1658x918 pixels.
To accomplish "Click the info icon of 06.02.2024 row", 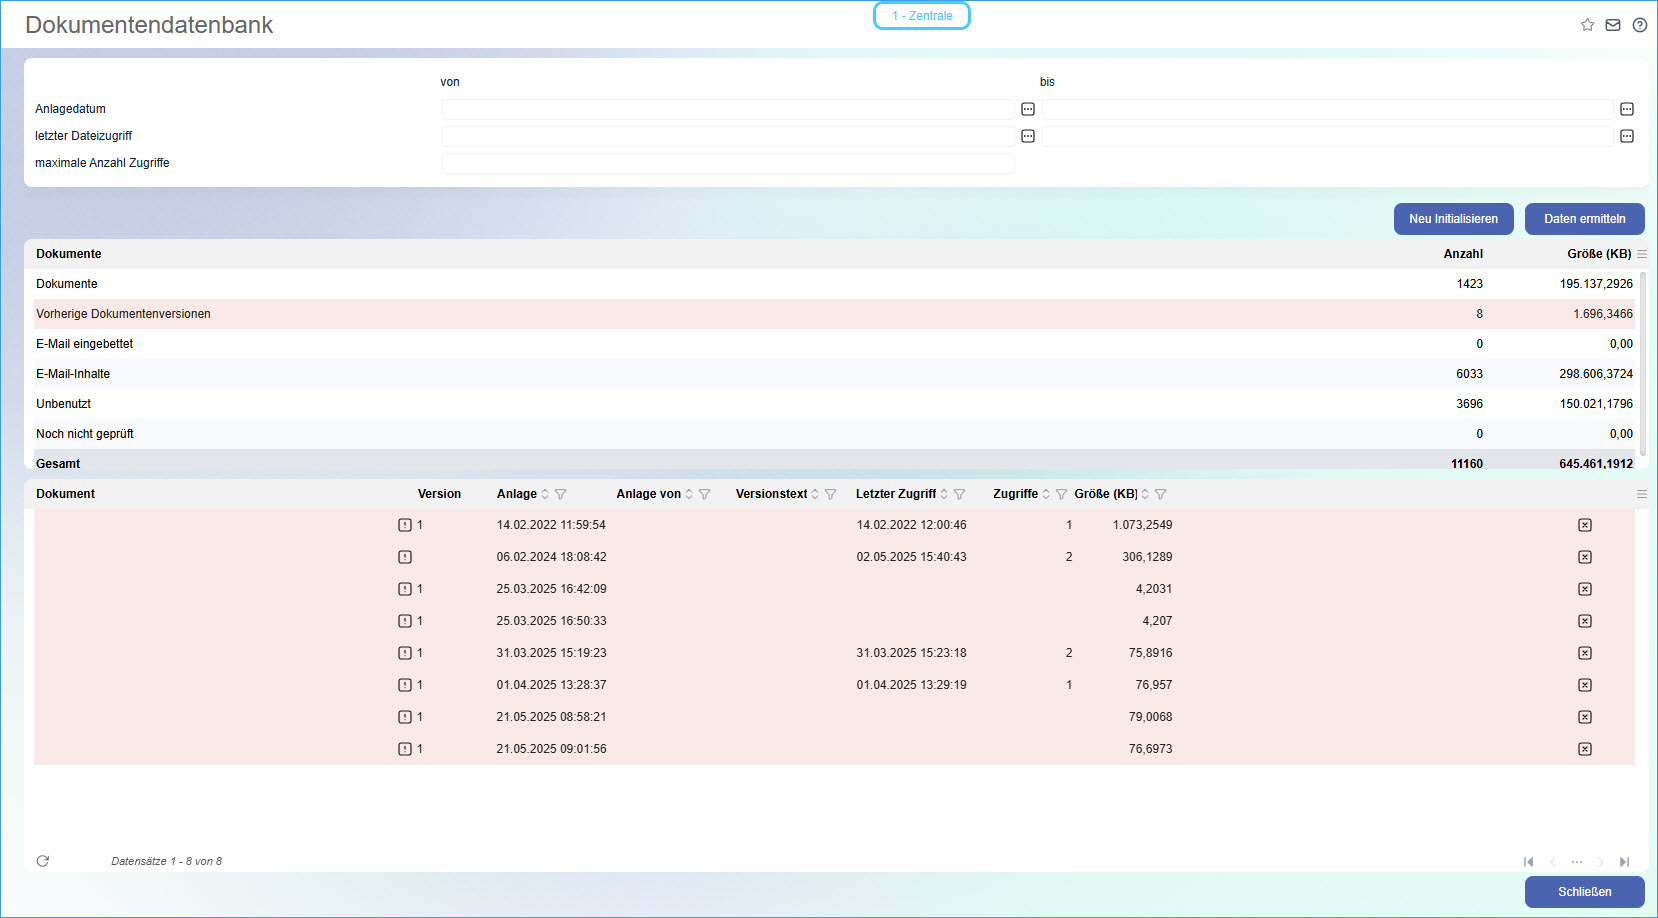I will tap(405, 557).
